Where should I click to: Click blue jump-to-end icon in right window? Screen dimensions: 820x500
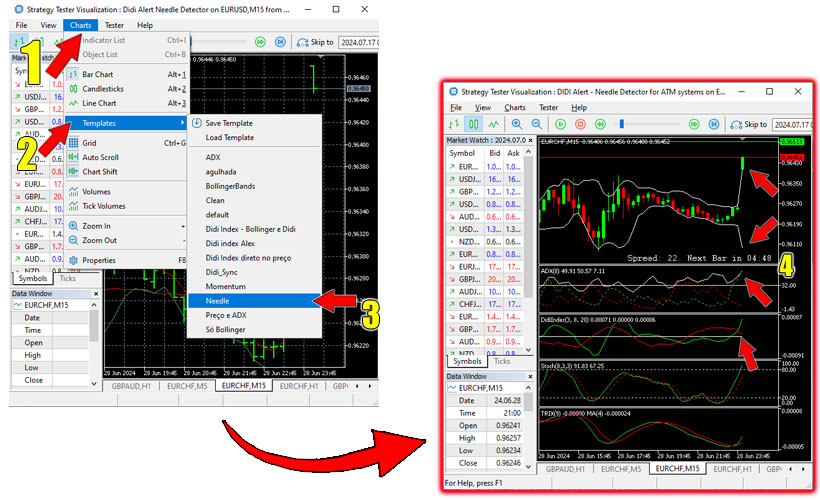(x=714, y=124)
